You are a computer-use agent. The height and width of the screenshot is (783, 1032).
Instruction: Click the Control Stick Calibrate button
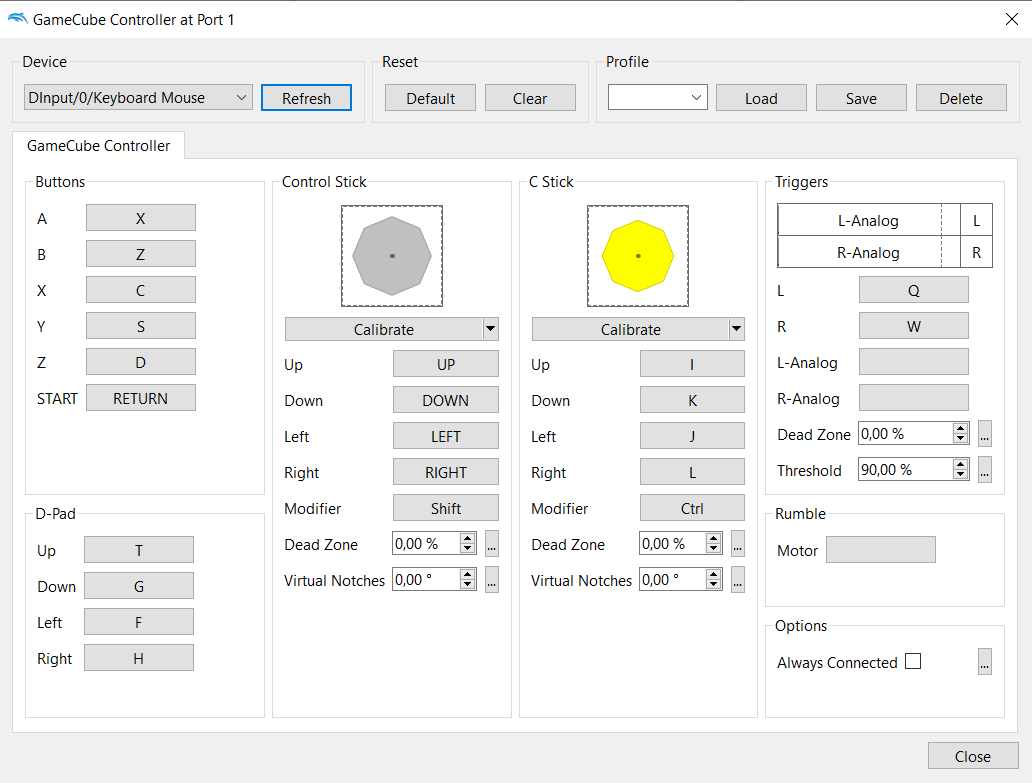coord(384,329)
